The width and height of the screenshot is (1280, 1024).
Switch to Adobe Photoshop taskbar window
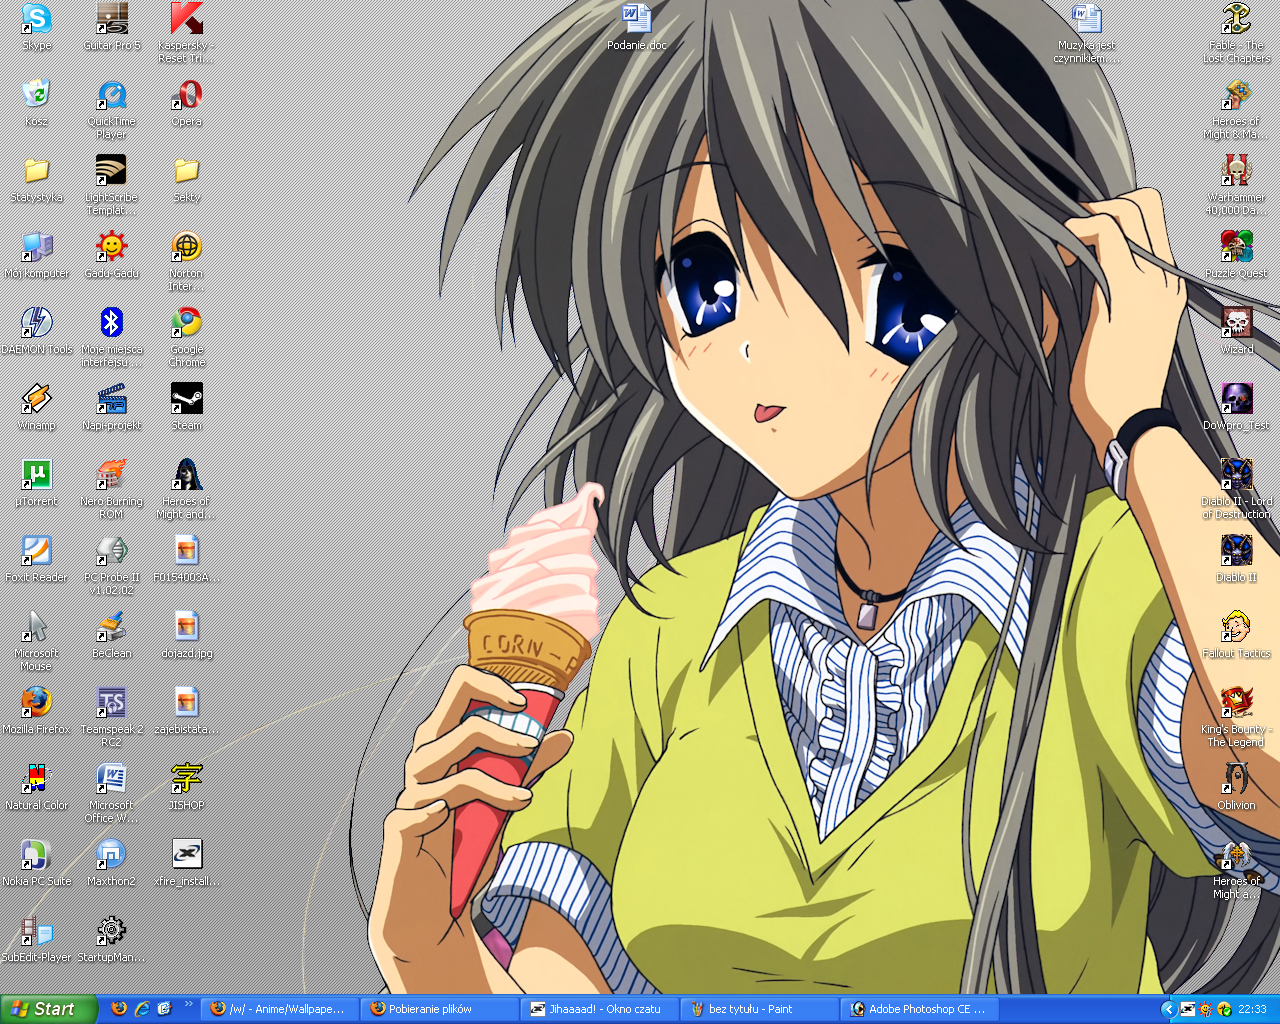pyautogui.click(x=918, y=1009)
